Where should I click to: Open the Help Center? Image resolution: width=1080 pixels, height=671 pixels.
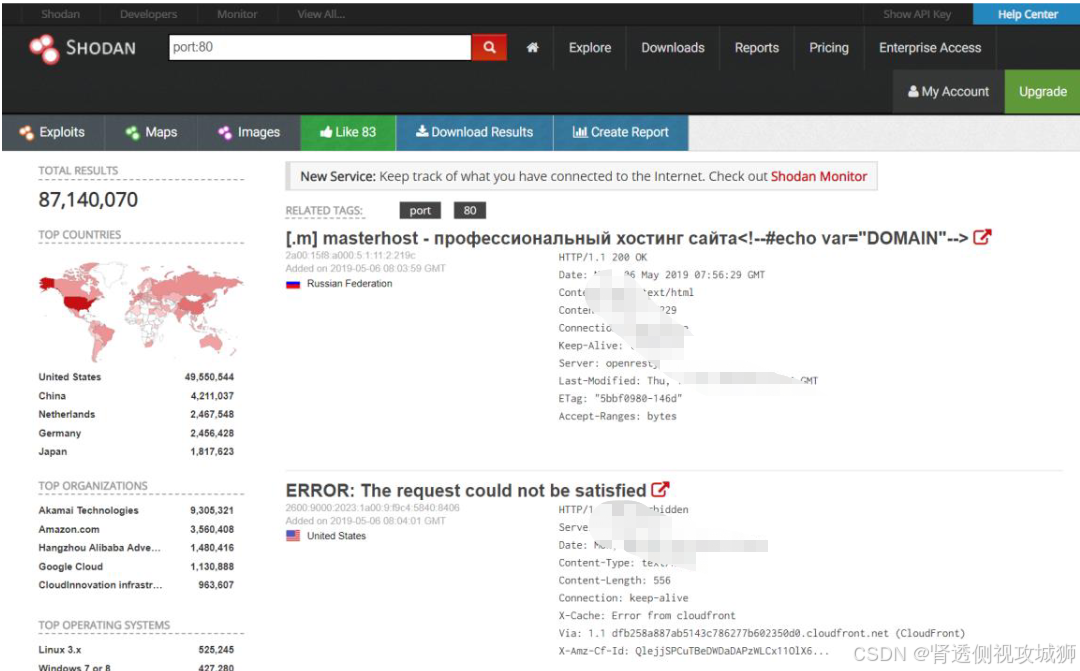click(x=1027, y=14)
